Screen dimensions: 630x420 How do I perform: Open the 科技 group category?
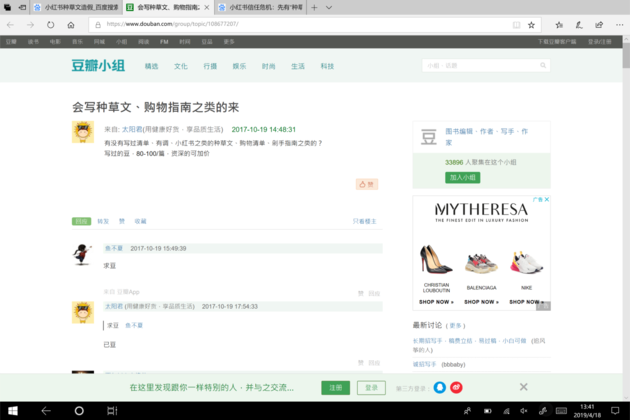[x=327, y=66]
